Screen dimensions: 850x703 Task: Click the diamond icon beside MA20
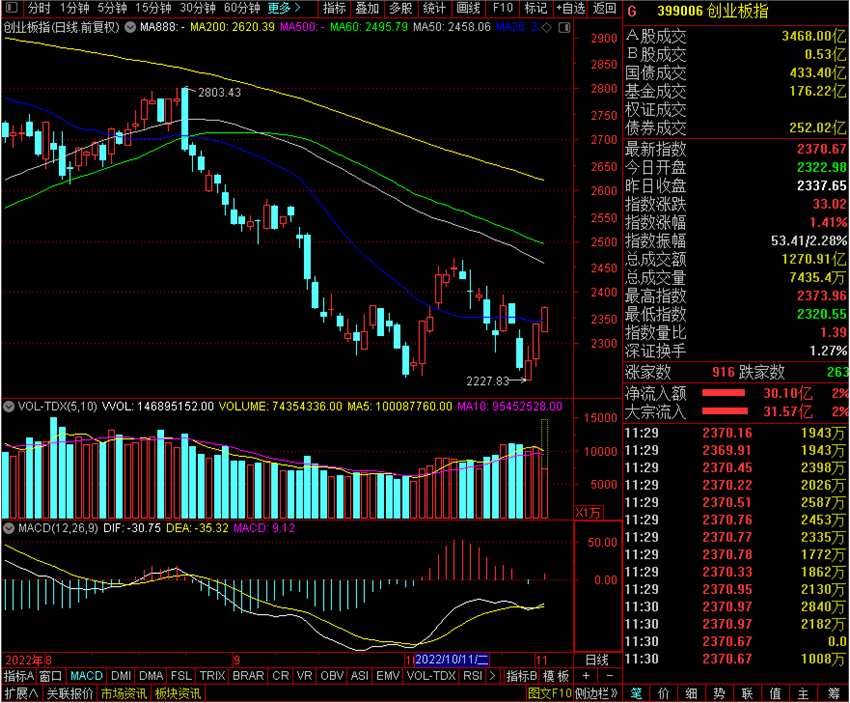[547, 27]
